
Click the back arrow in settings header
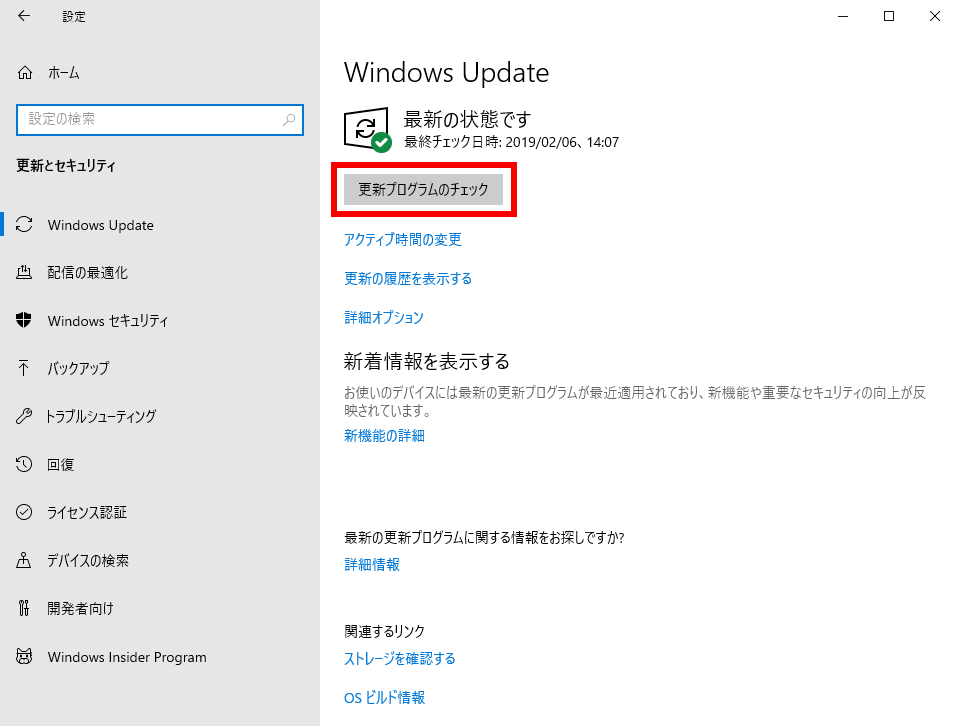coord(24,16)
